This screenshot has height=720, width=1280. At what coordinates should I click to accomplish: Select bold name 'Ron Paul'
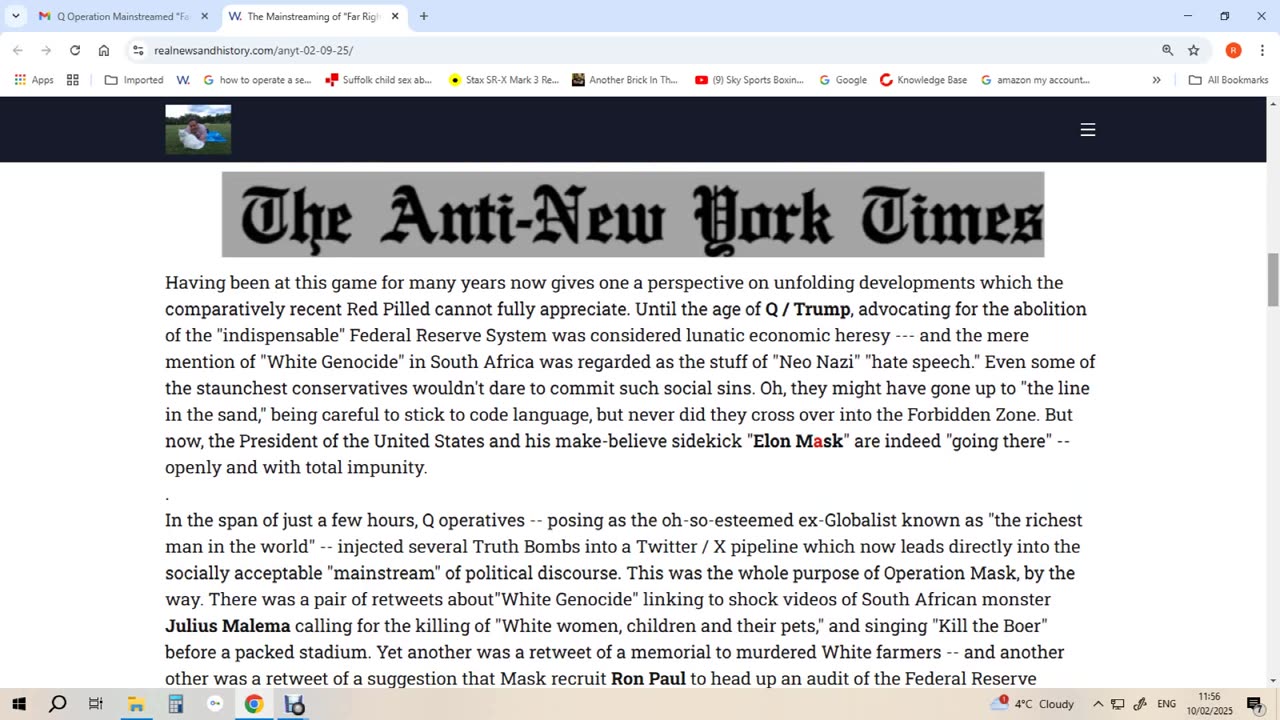(x=648, y=679)
